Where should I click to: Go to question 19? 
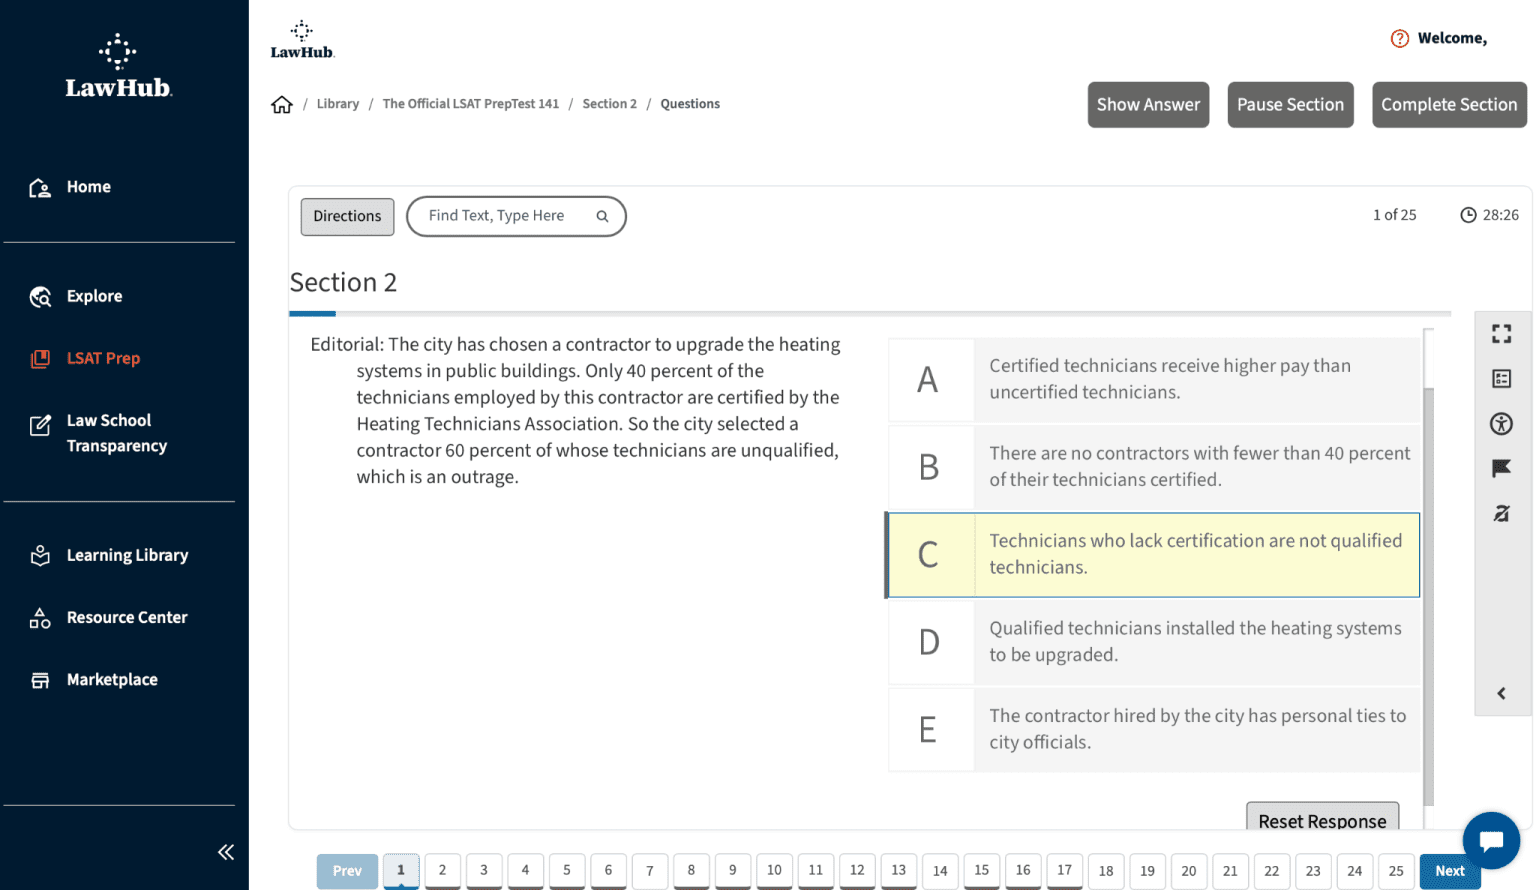[x=1148, y=871]
